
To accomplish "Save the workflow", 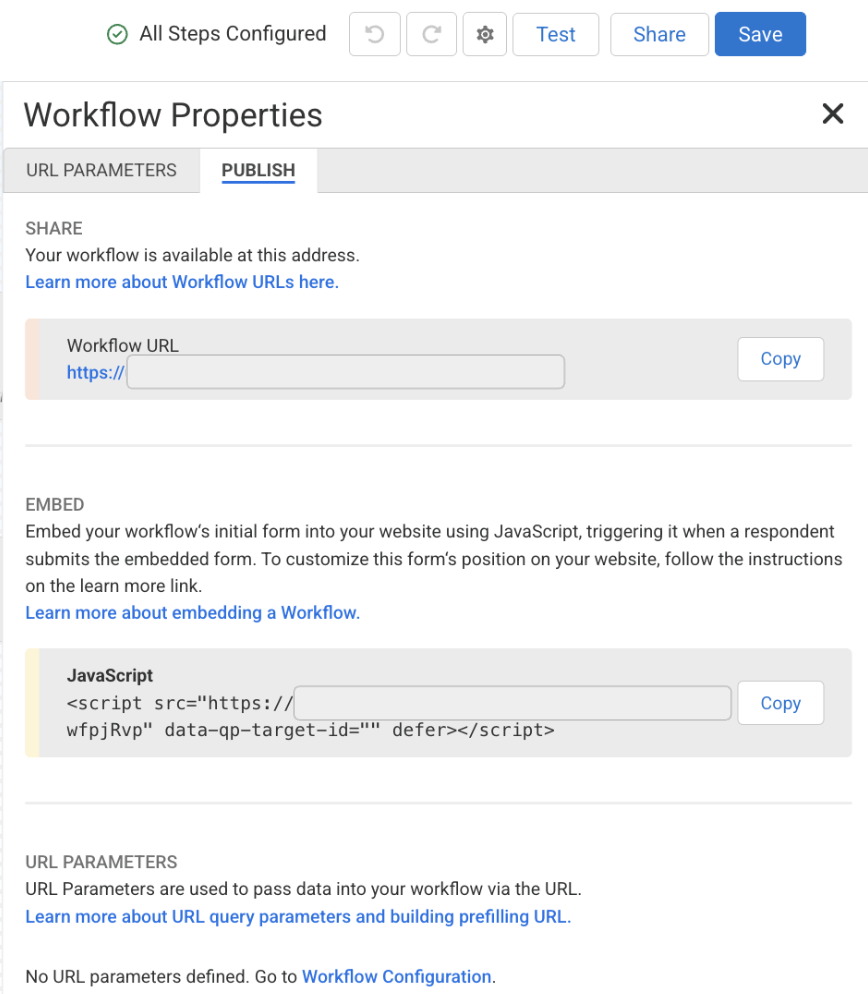I will pos(760,34).
